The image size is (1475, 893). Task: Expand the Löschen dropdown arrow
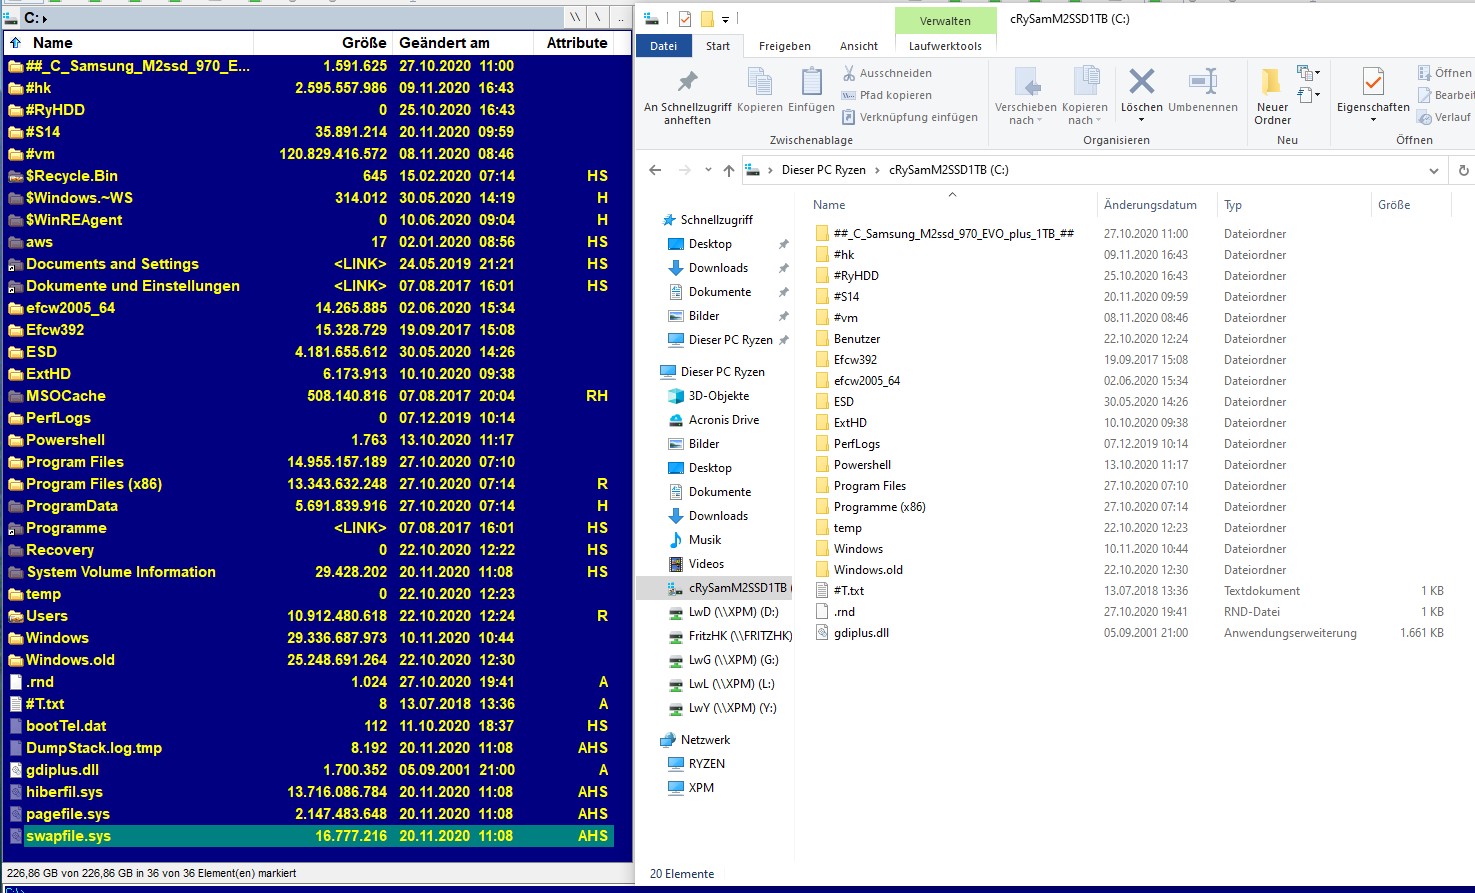pos(1141,120)
